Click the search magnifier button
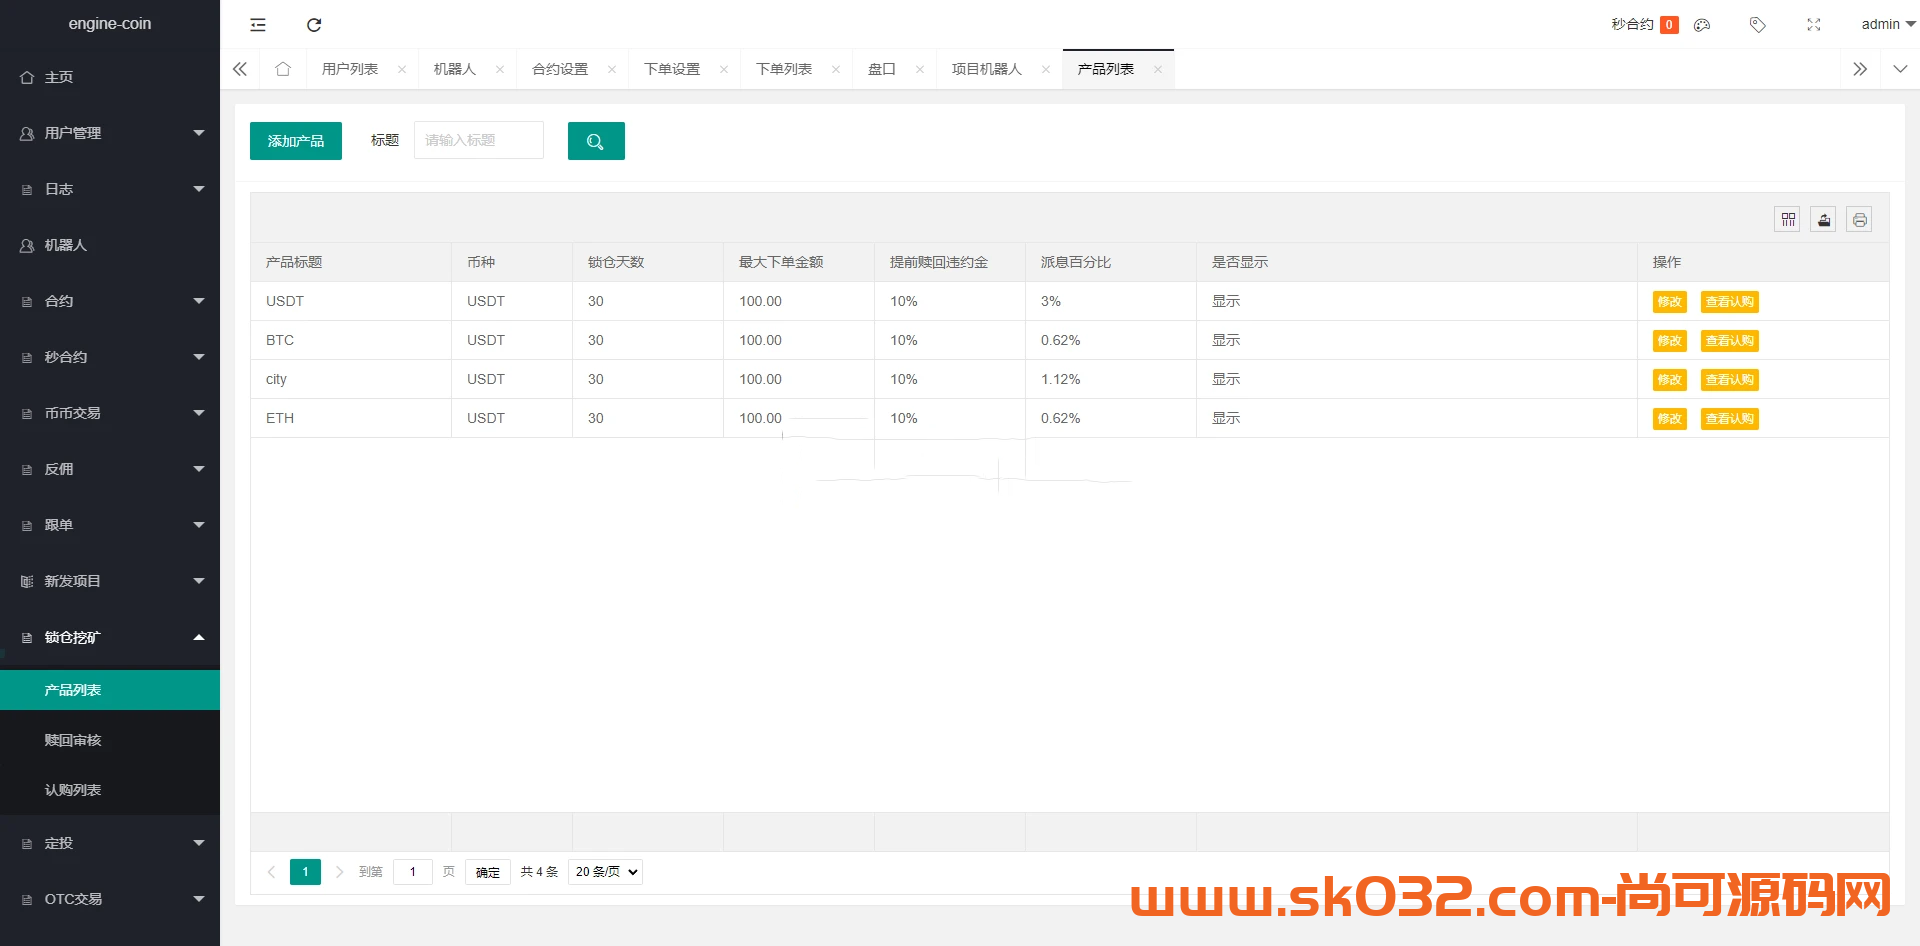This screenshot has height=946, width=1920. 596,141
